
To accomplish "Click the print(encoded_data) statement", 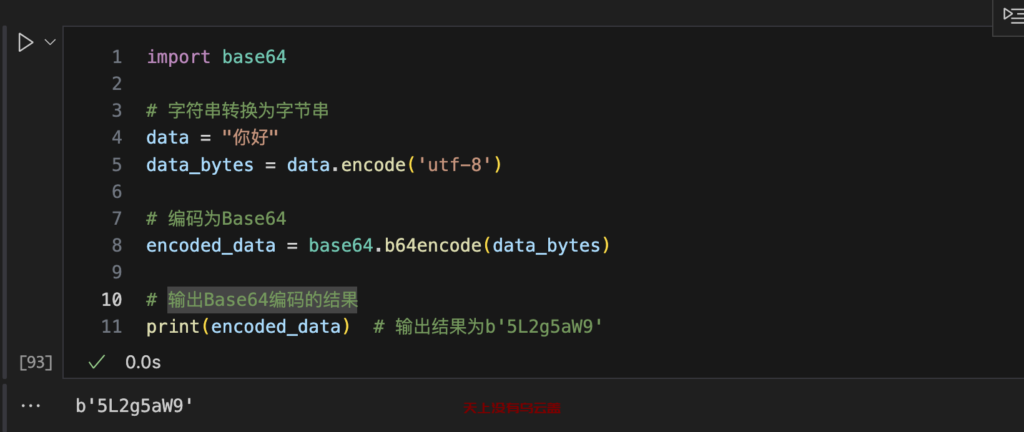I will (248, 327).
